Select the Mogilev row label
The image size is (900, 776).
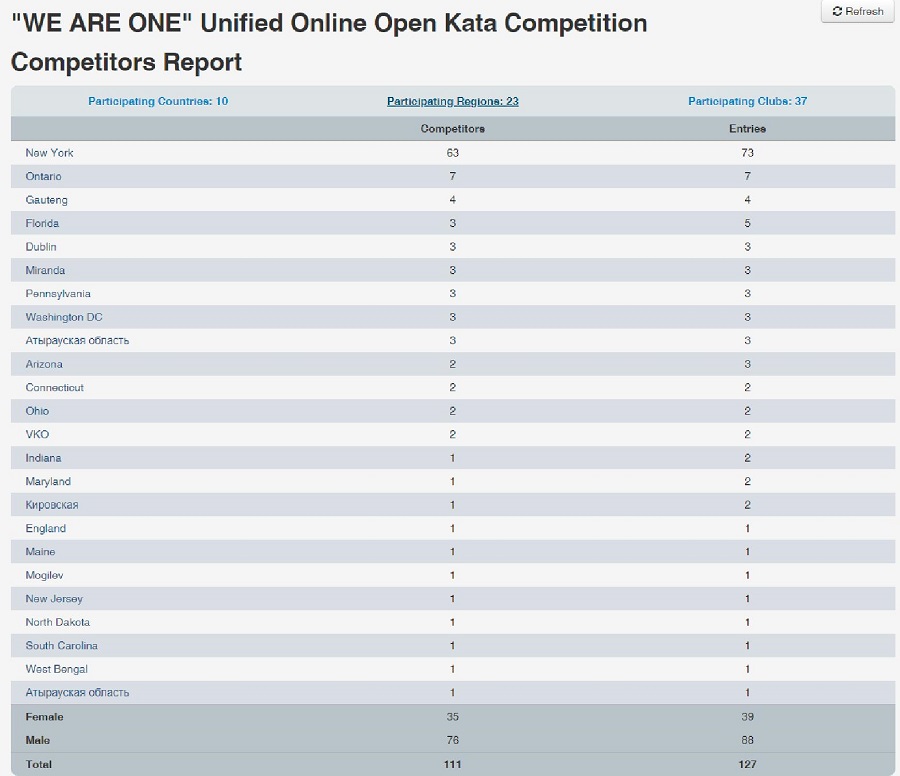point(44,575)
